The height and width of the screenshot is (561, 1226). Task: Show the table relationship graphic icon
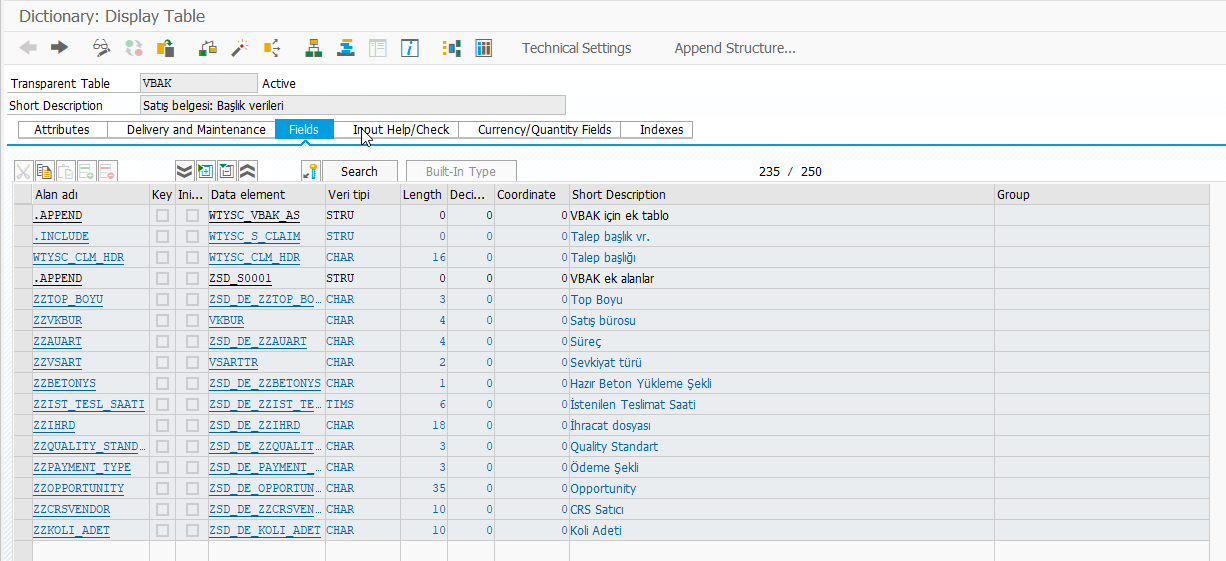pos(452,48)
